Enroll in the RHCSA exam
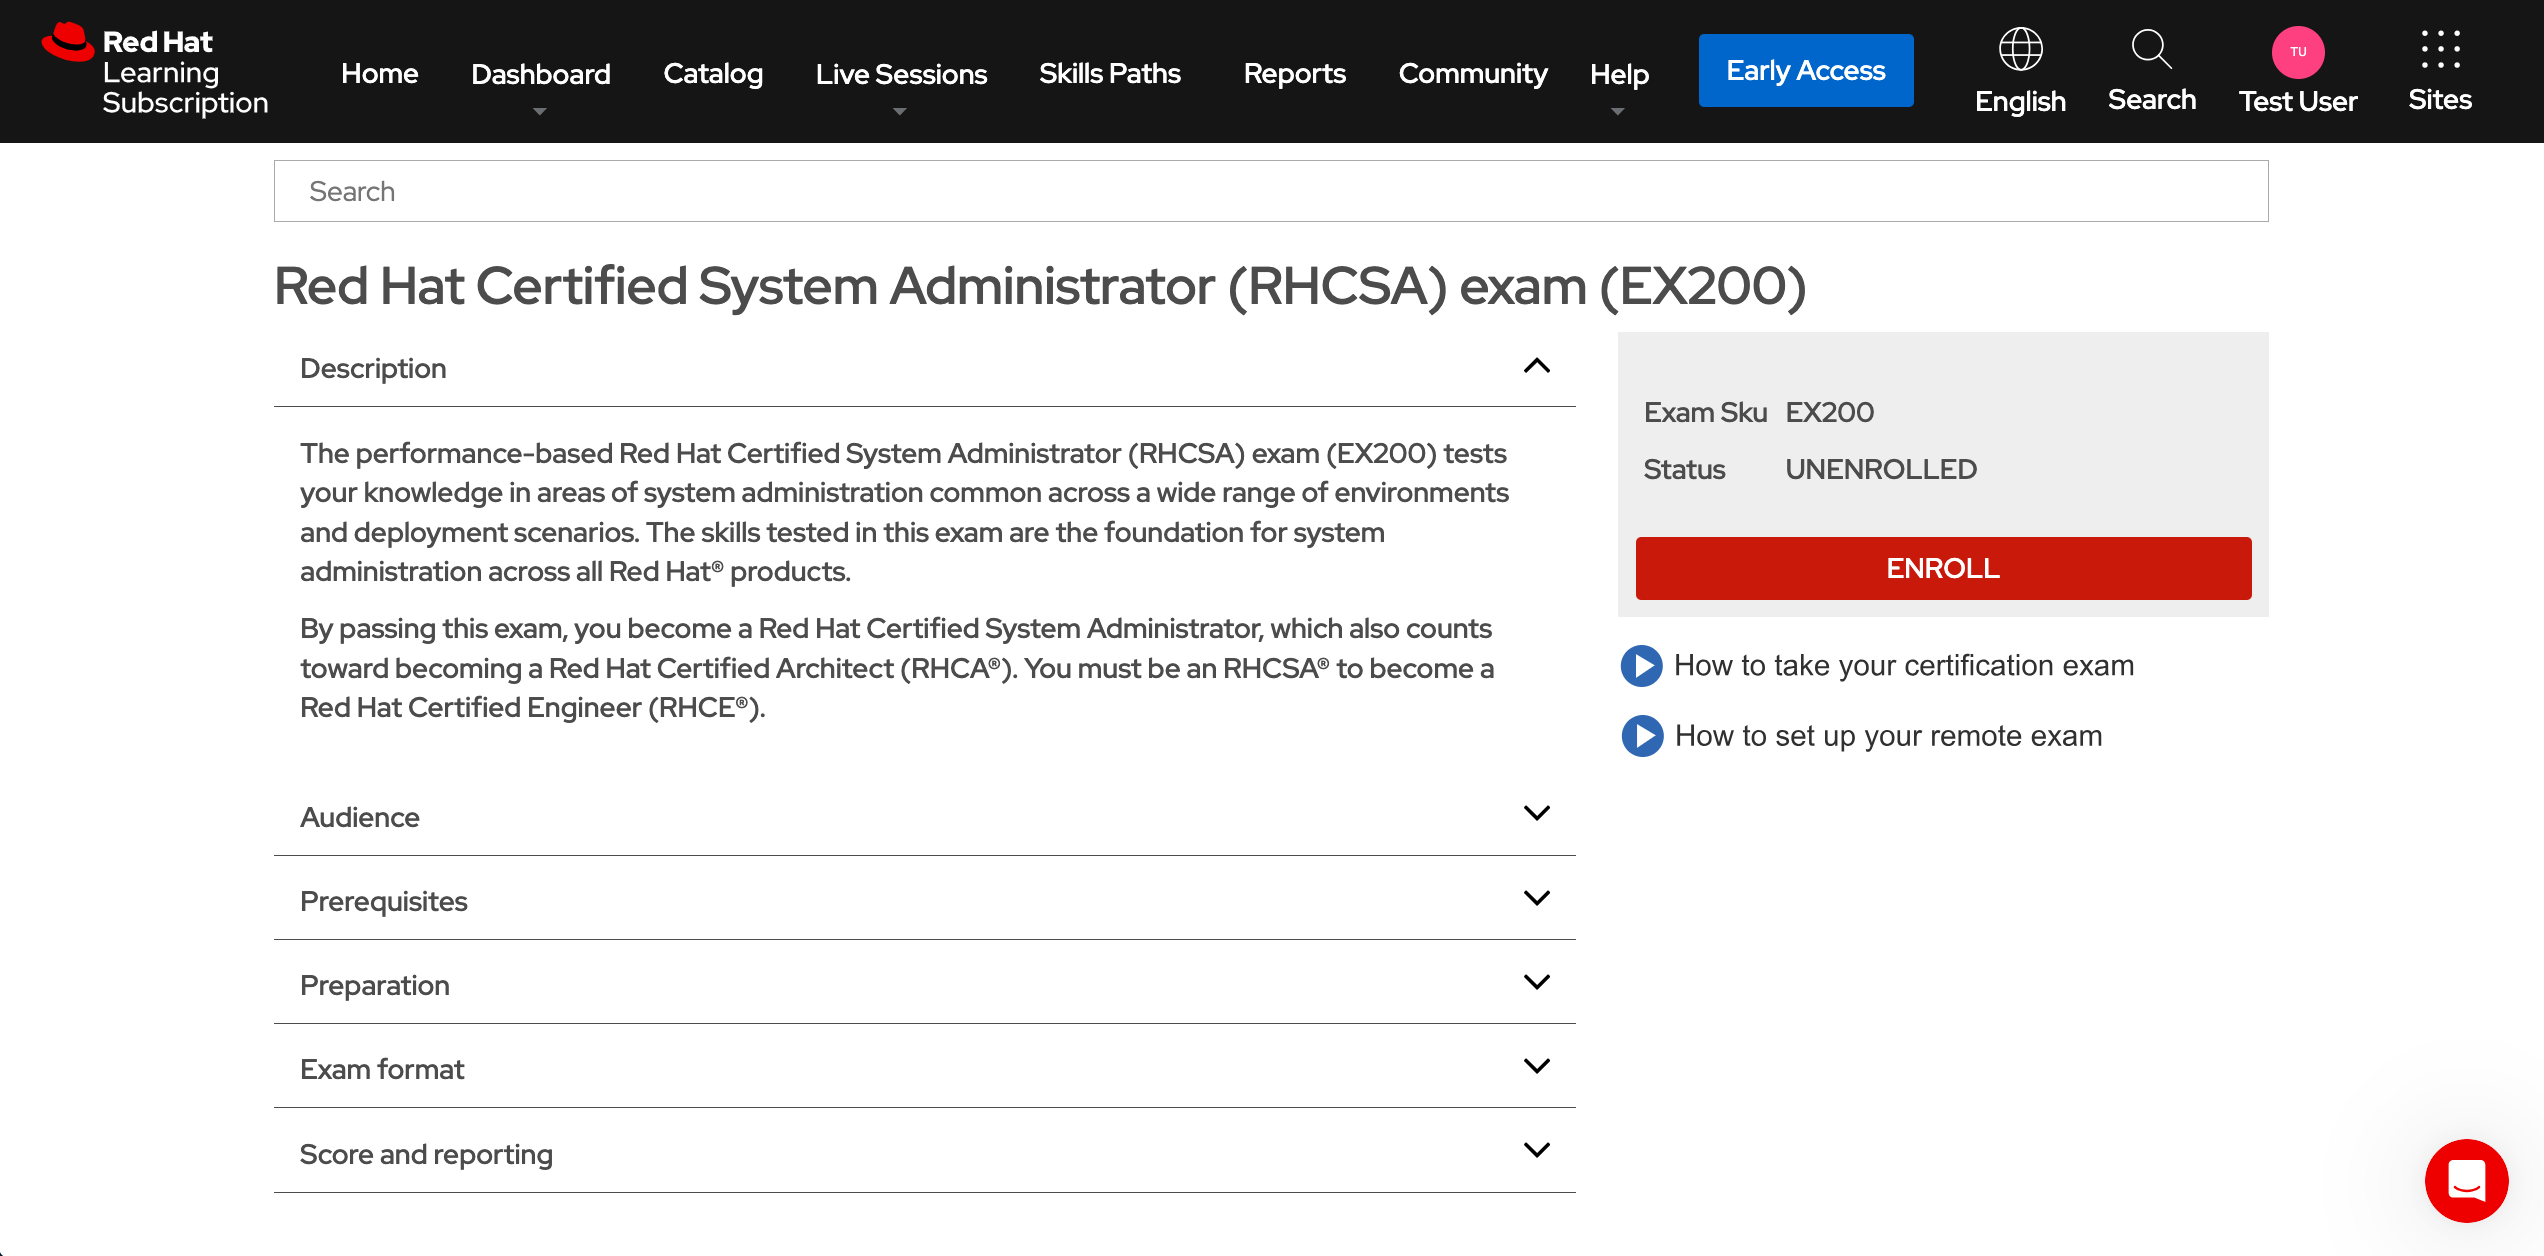Viewport: 2544px width, 1256px height. click(1941, 568)
